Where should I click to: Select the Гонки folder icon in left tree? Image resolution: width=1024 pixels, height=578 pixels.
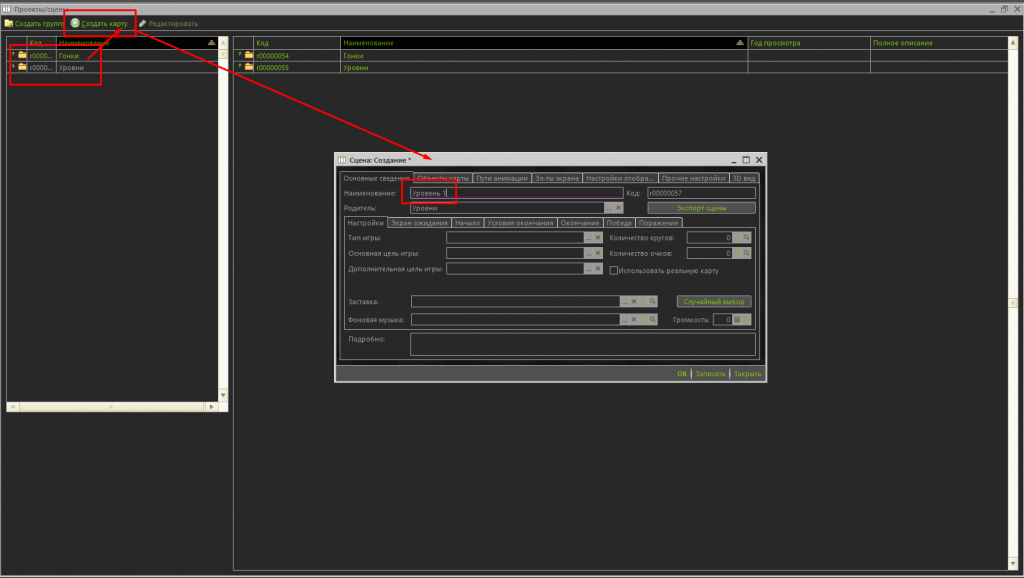click(x=22, y=56)
